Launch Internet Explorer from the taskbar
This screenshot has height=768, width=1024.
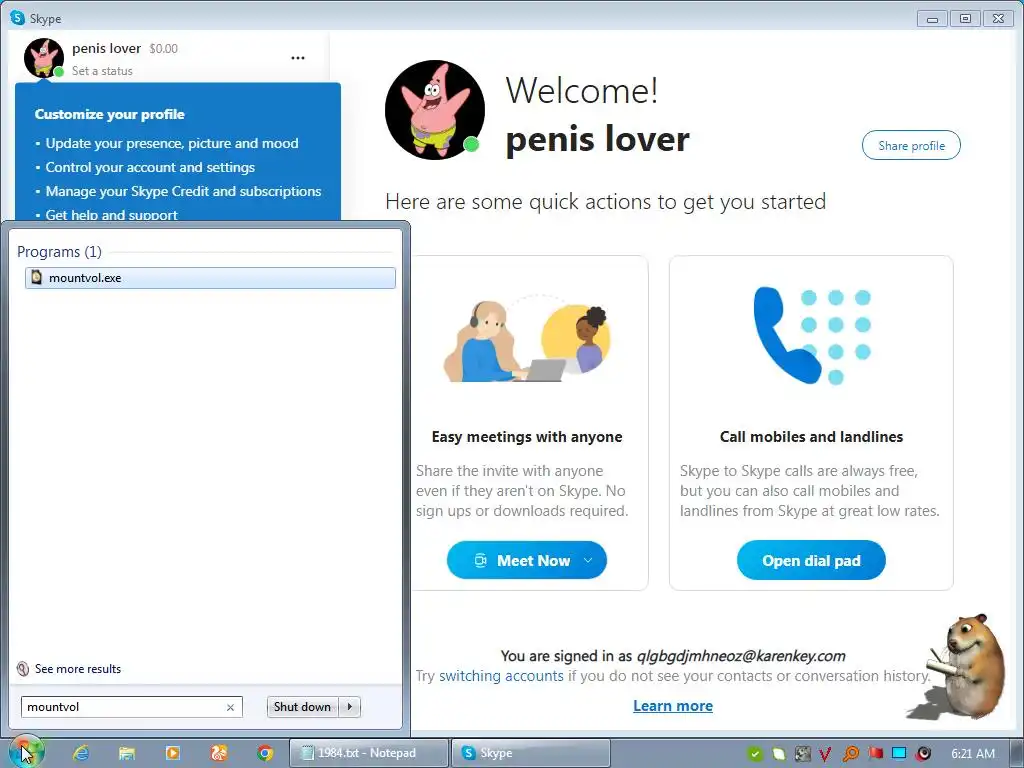click(81, 753)
